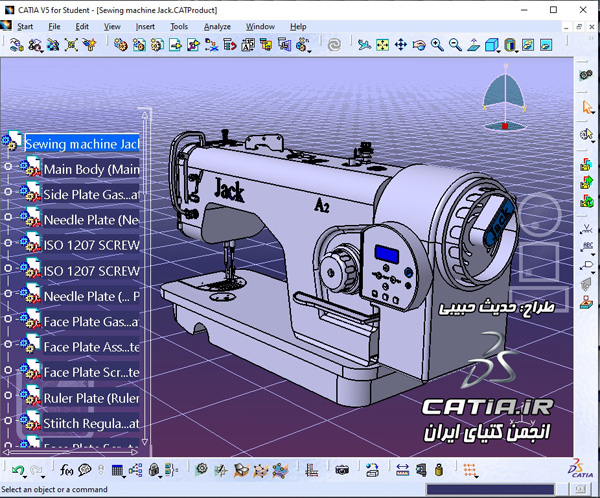Viewport: 600px width, 498px height.
Task: Open dropdown arrow beside Isometric View cube
Action: [499, 51]
